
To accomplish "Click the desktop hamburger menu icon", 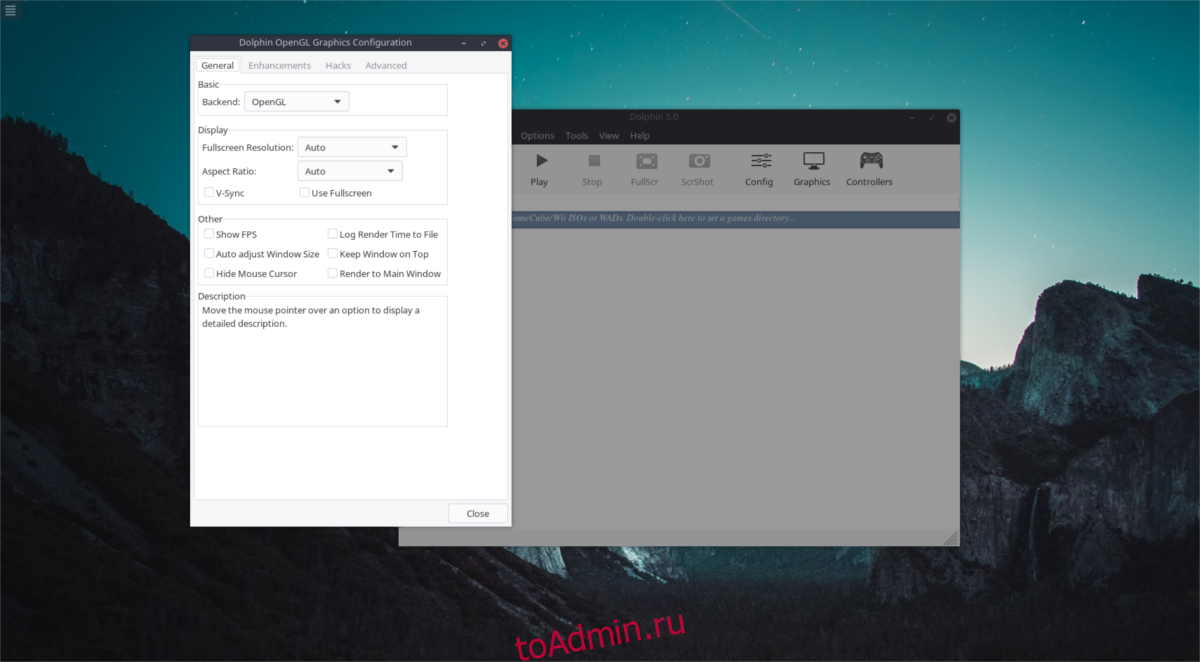I will coord(10,10).
